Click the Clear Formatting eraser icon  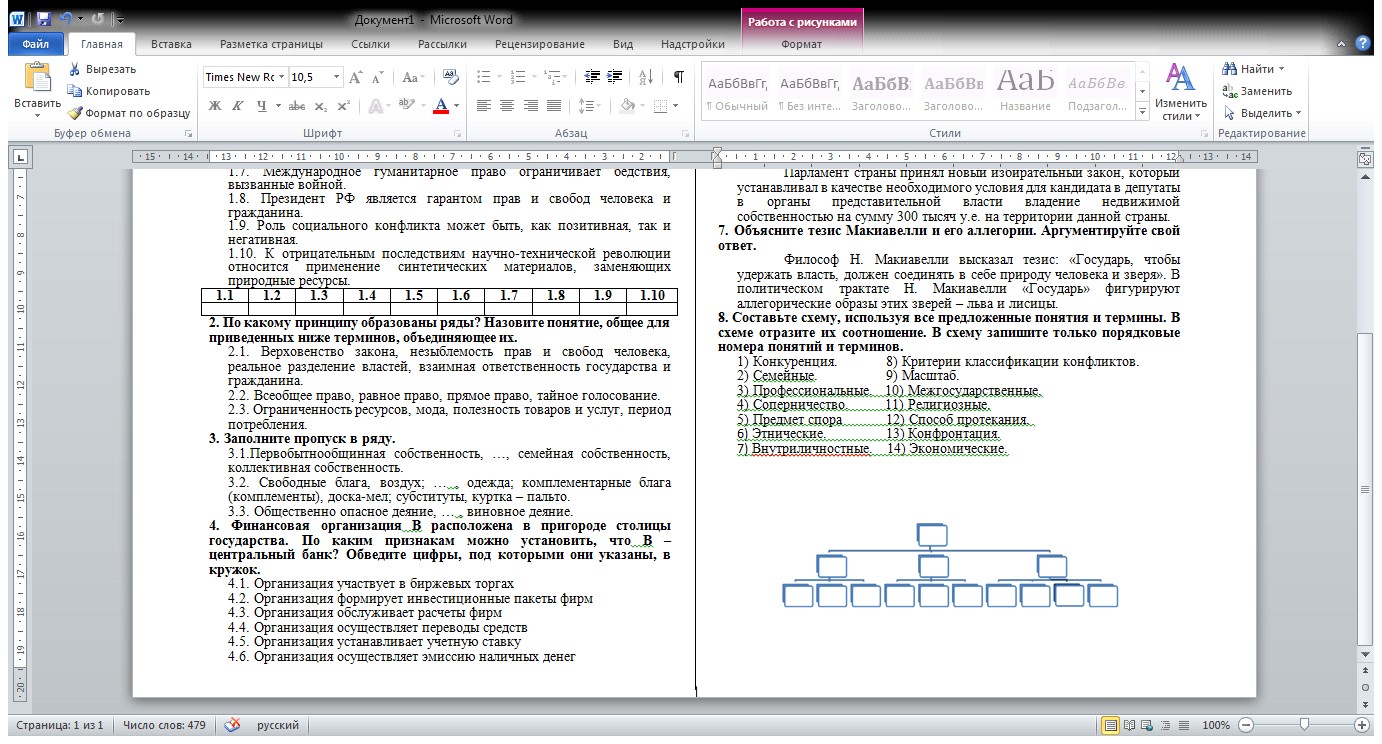coord(450,77)
